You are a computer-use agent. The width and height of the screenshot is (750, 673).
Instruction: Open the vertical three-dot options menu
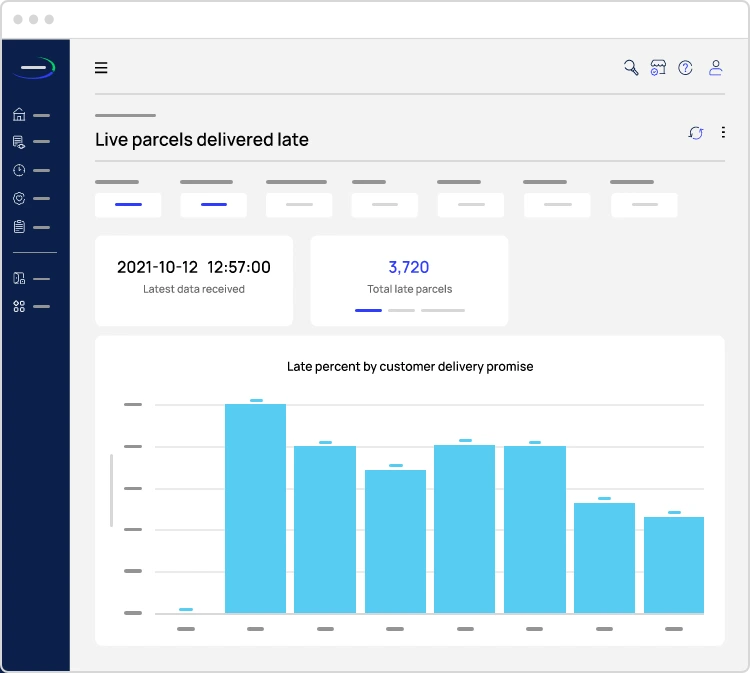pyautogui.click(x=723, y=133)
